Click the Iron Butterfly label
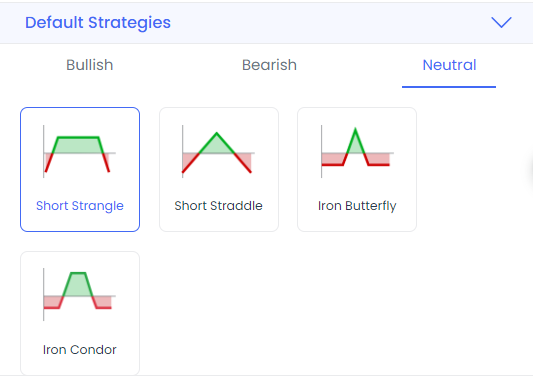The image size is (533, 377). click(x=357, y=206)
